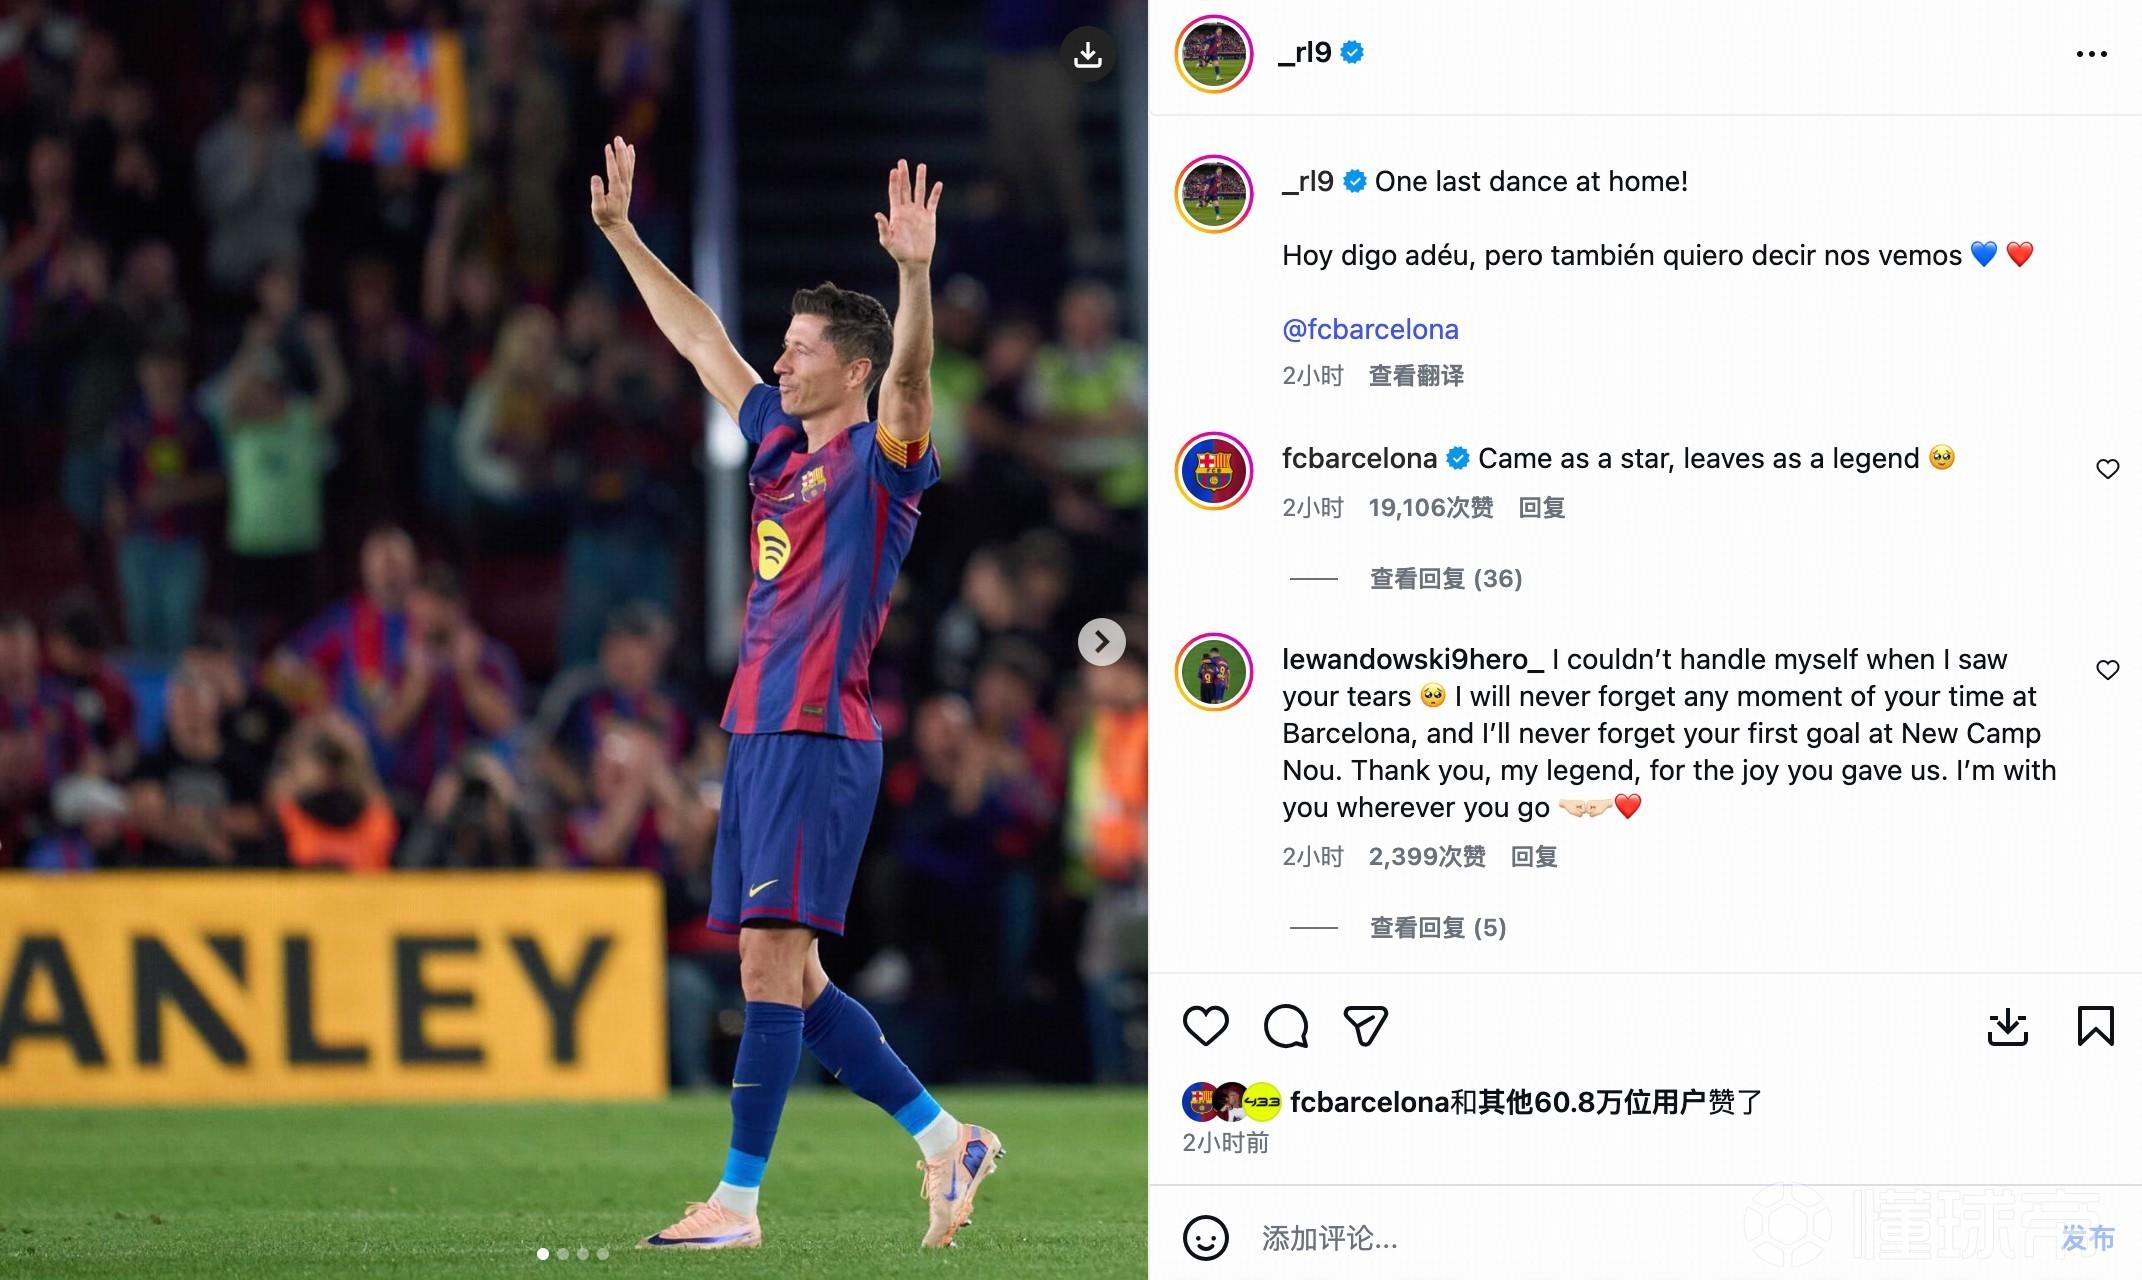Expand 5 replies under lewandowski9hero_ comment
This screenshot has width=2142, height=1280.
pyautogui.click(x=1437, y=928)
